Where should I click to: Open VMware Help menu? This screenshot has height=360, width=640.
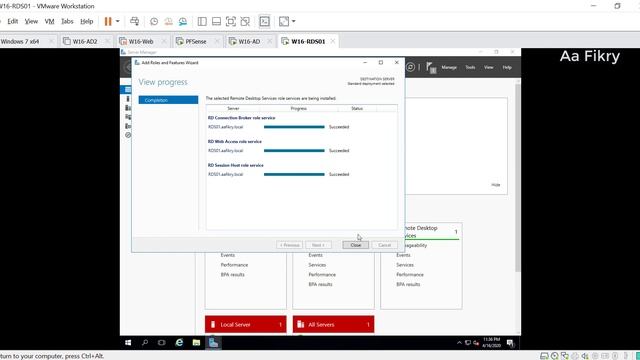[87, 21]
